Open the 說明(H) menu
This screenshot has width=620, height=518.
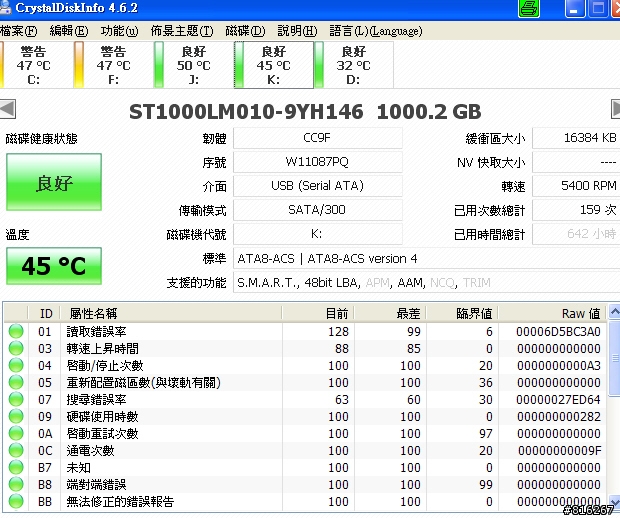(297, 31)
